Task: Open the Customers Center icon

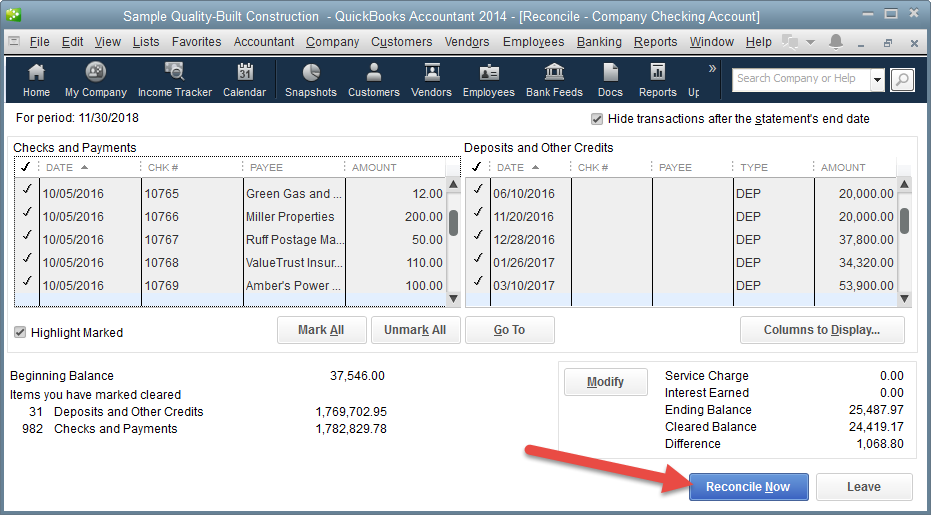Action: 373,80
